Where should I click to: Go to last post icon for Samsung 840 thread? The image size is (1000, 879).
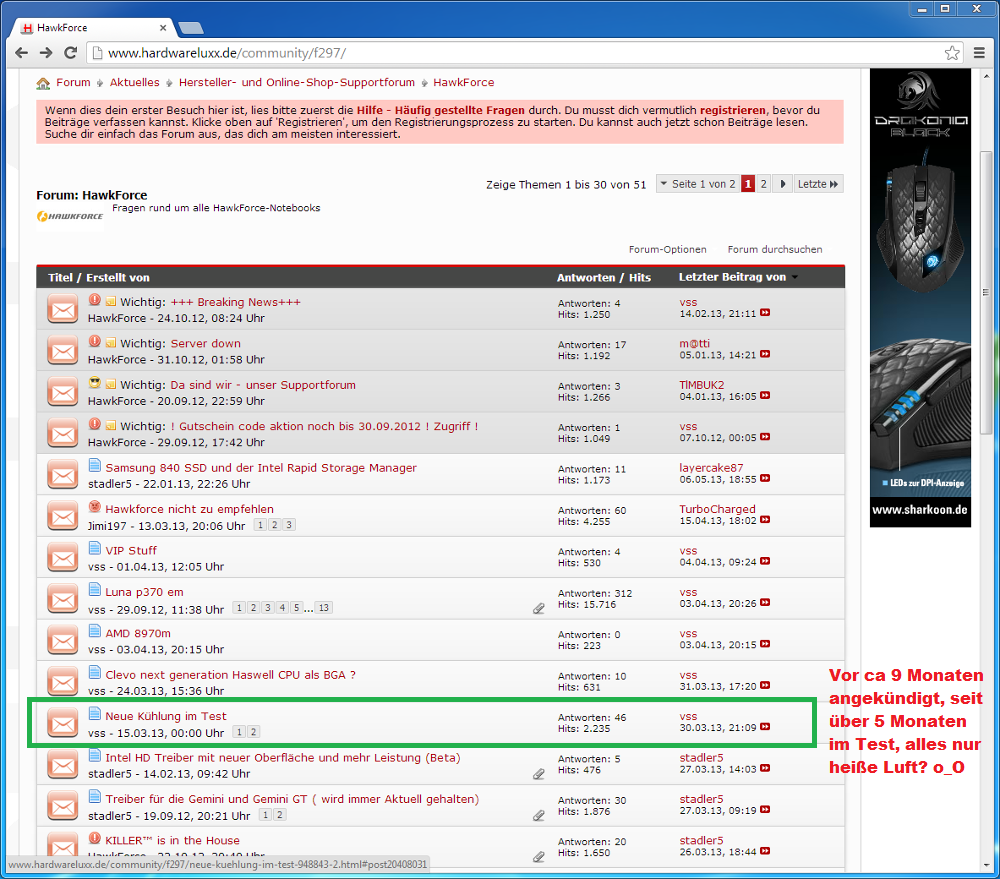[x=765, y=478]
